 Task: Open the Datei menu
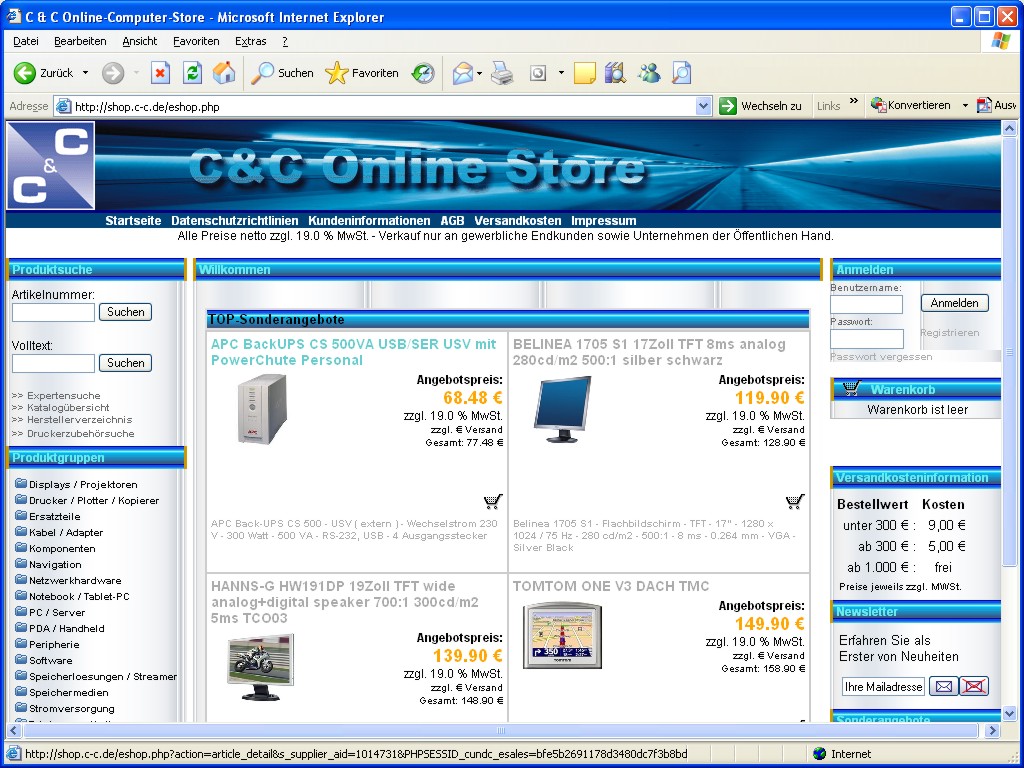25,41
